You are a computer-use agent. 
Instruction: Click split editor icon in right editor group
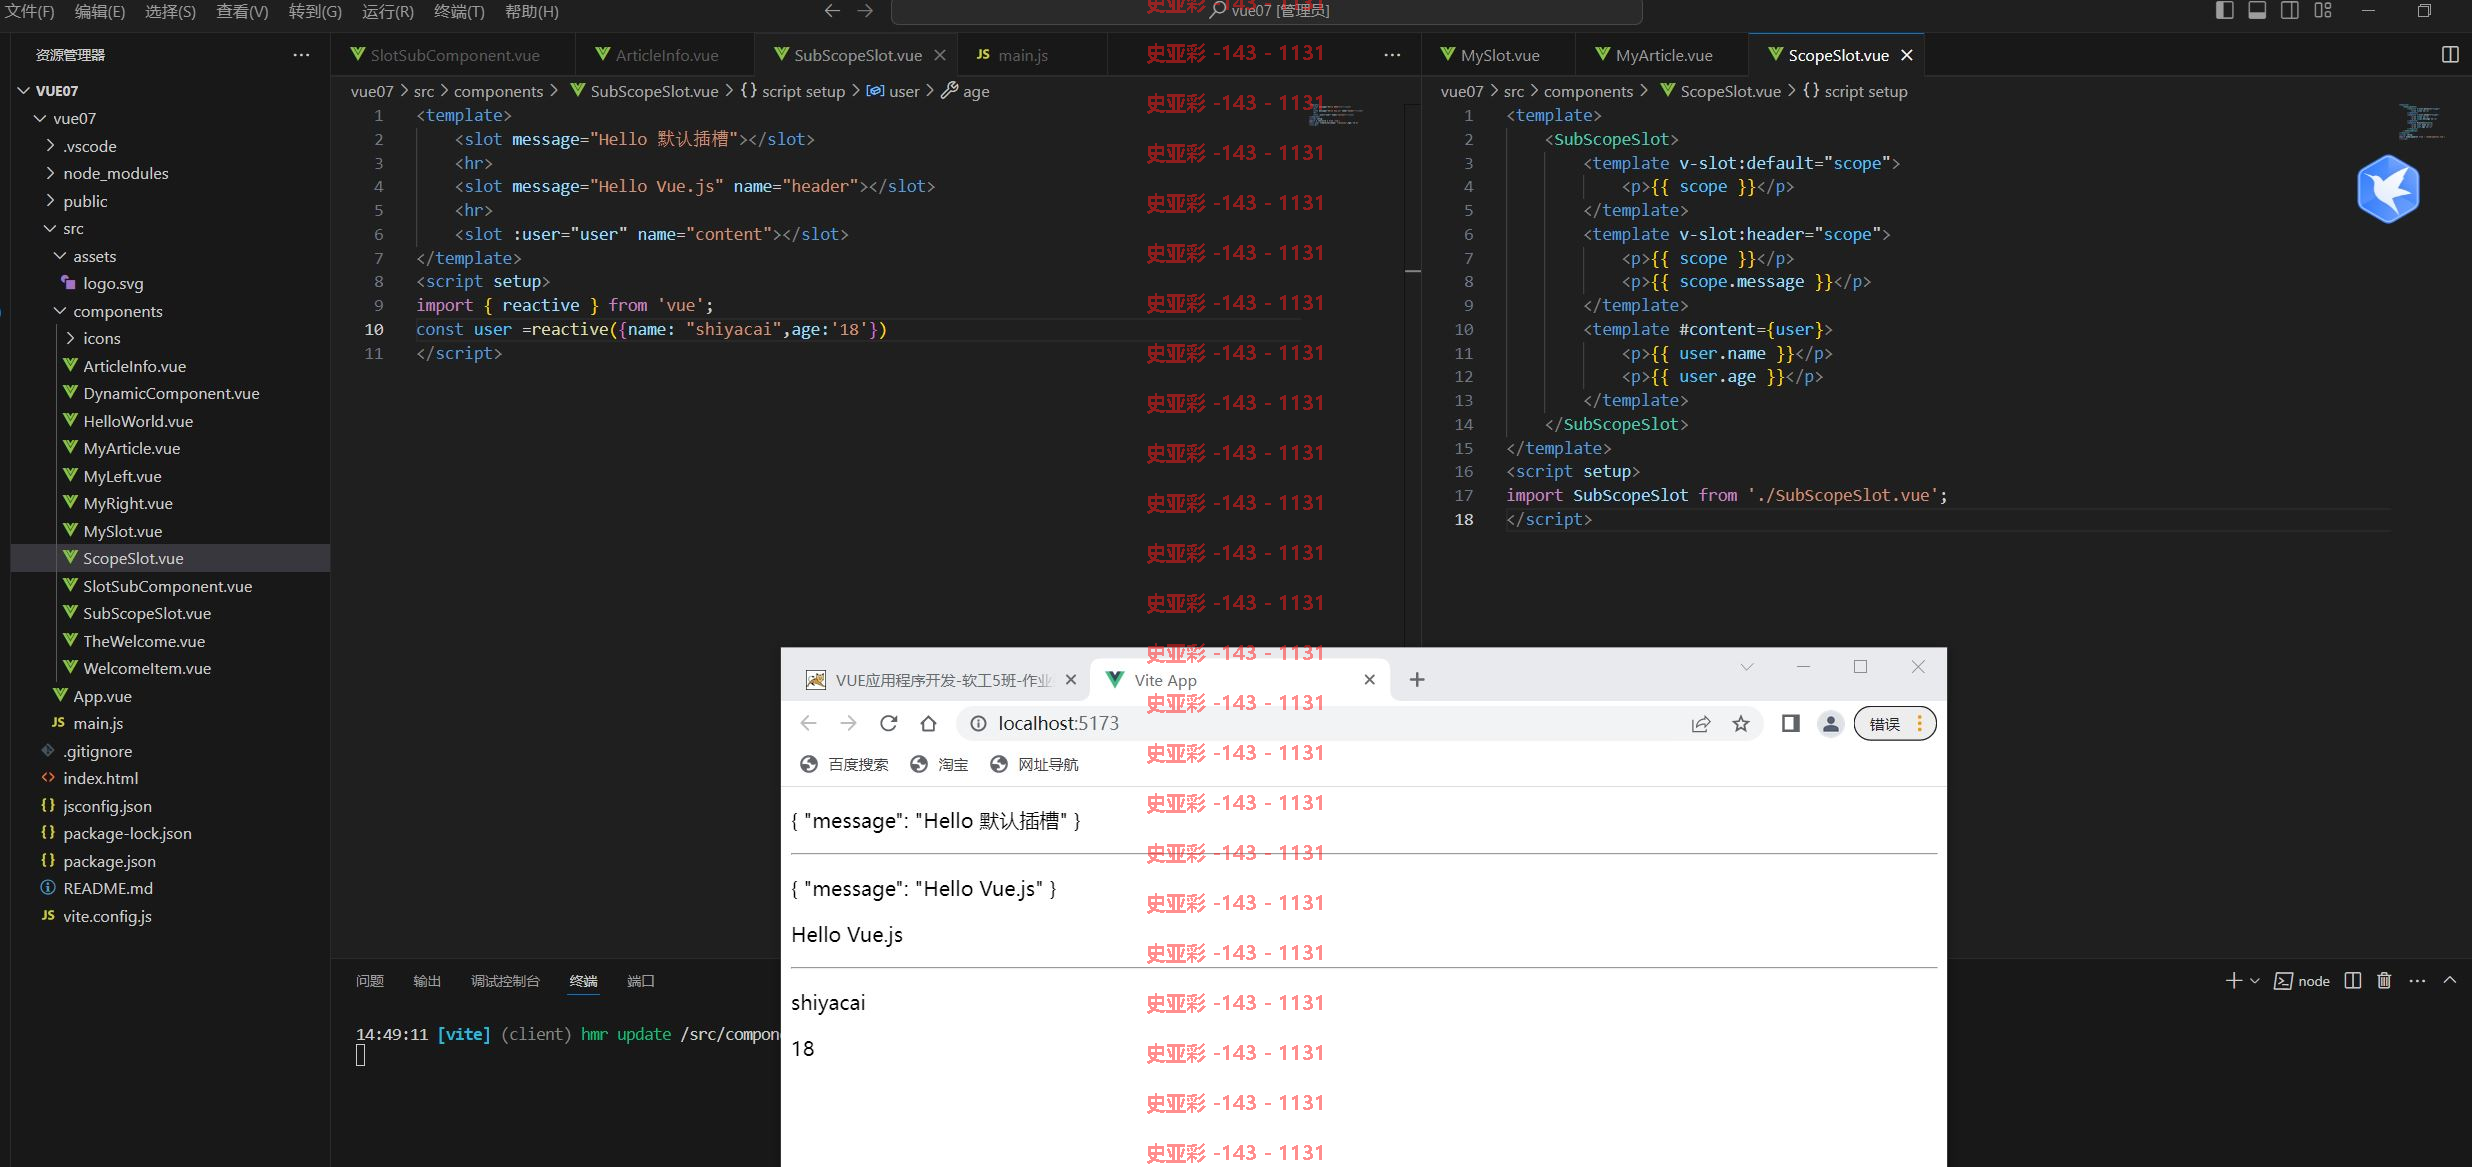[2450, 55]
